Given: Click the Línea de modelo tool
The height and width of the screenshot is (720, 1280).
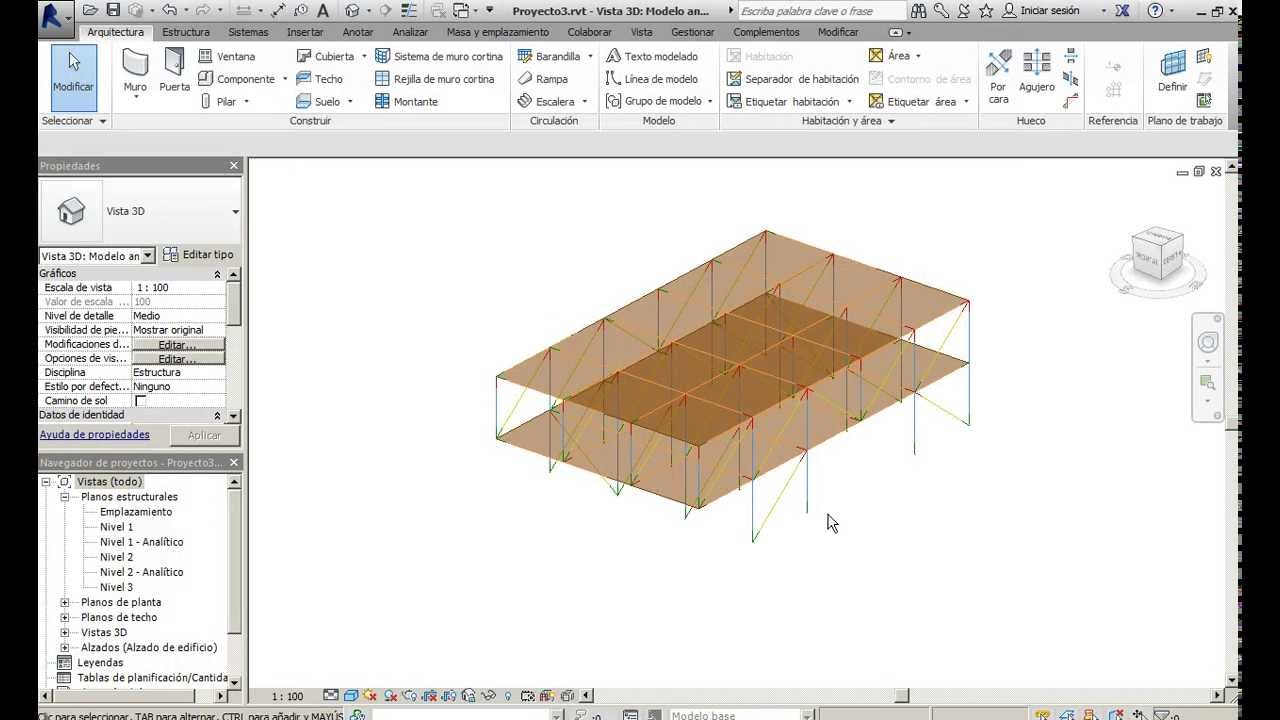Looking at the screenshot, I should click(x=652, y=79).
